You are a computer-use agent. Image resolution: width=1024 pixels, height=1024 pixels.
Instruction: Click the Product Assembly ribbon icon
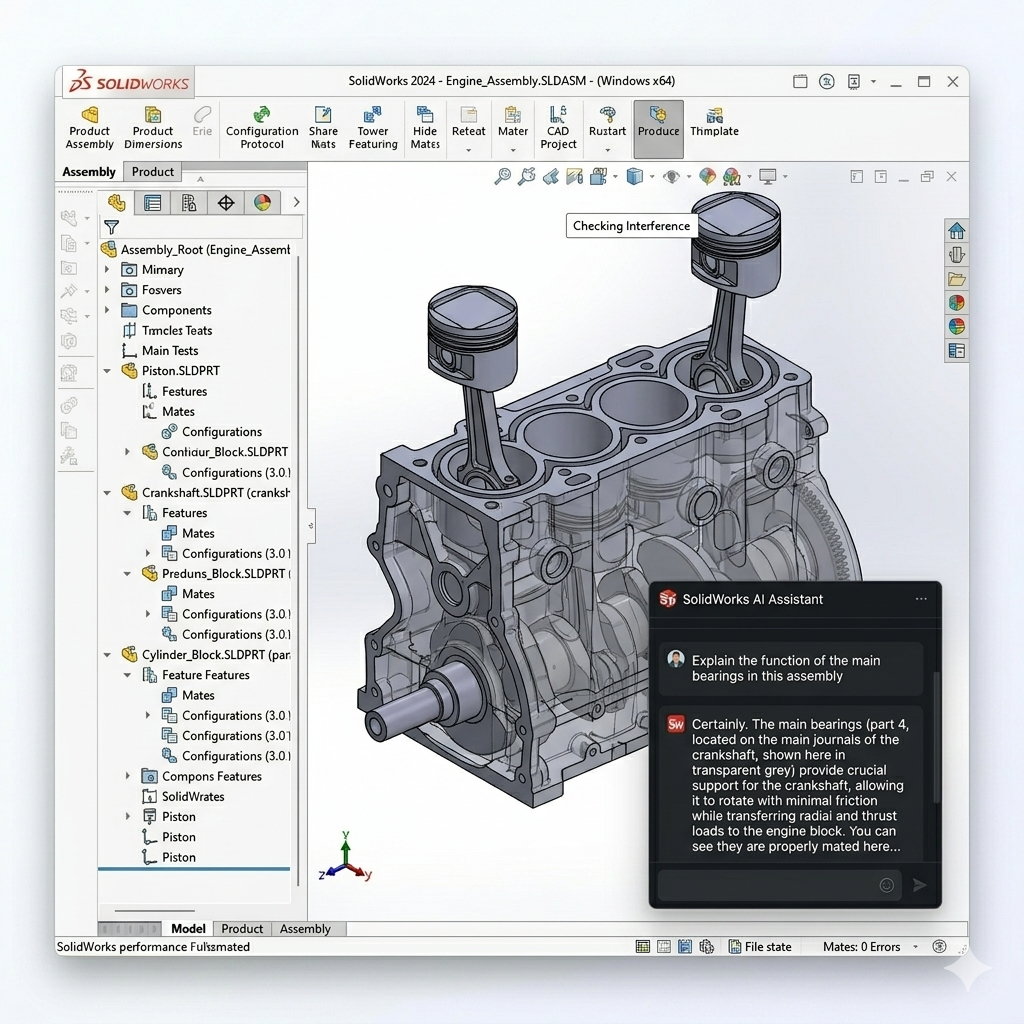[89, 129]
